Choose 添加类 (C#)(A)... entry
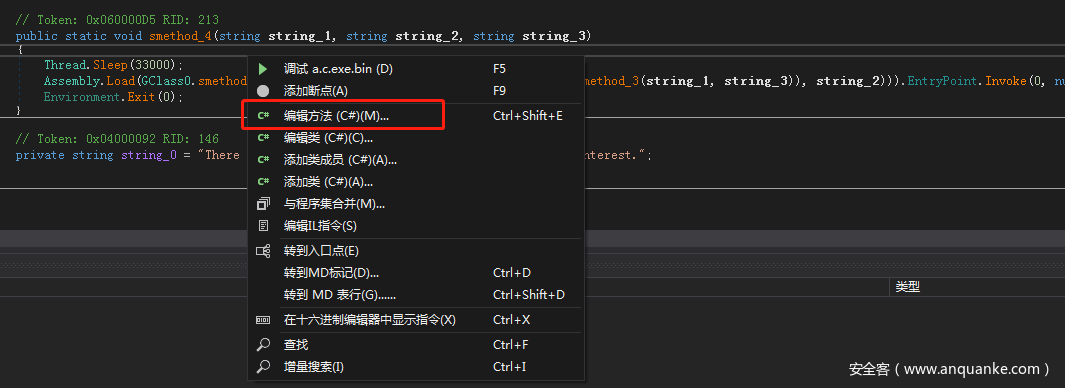Screen dimensions: 1065x388 [x=416, y=181]
